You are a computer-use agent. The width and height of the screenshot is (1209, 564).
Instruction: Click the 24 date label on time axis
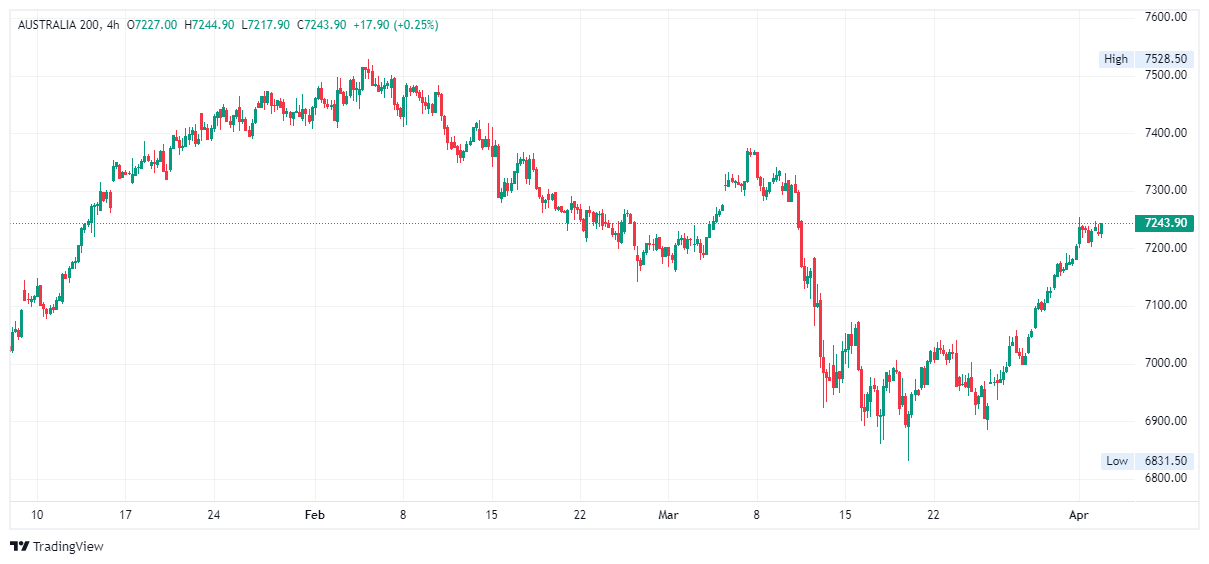tap(213, 515)
